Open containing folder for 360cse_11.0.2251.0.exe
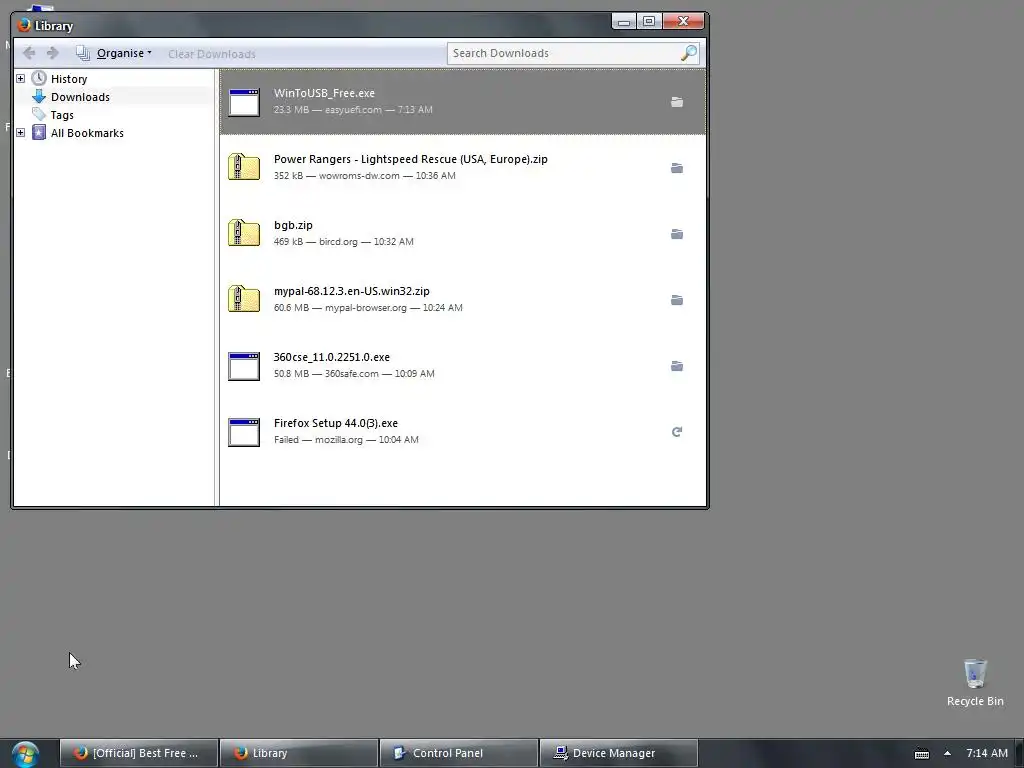 [x=677, y=366]
